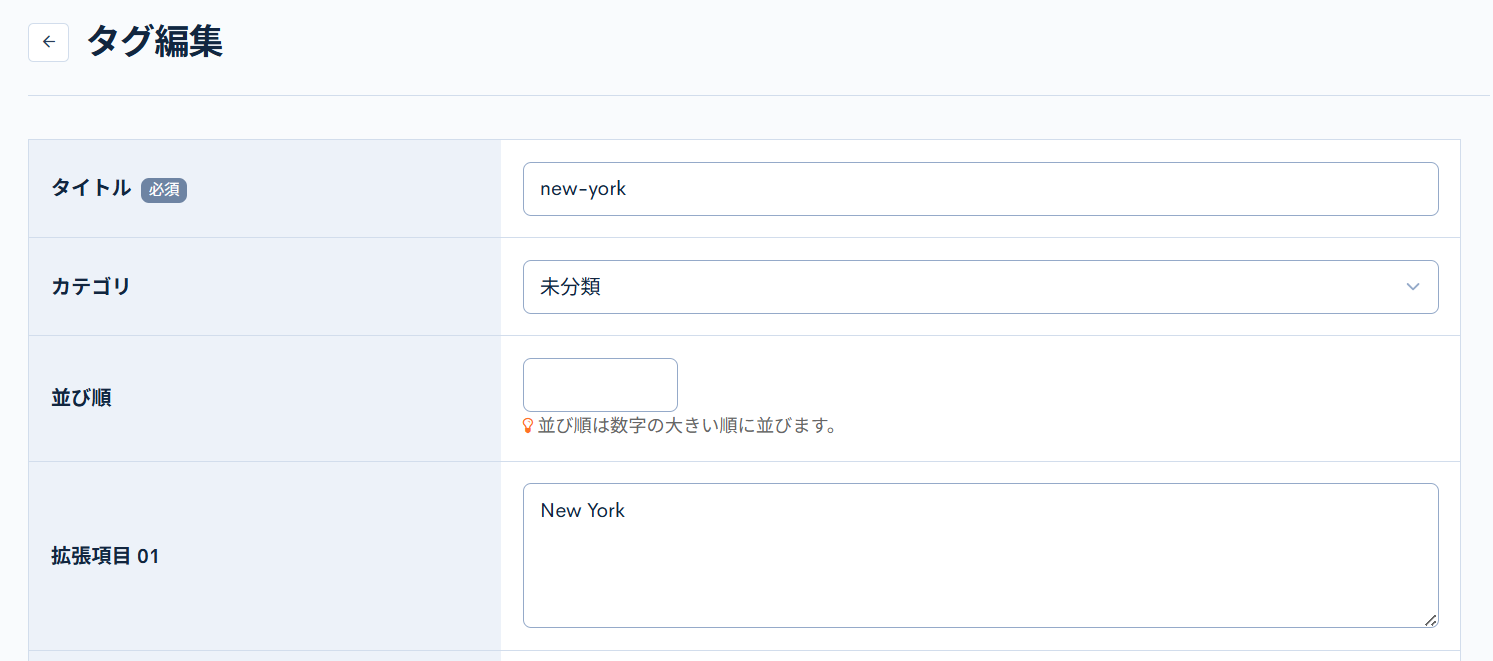The width and height of the screenshot is (1493, 661).
Task: Click the New York textarea under 拡張項目 01
Action: (x=980, y=555)
